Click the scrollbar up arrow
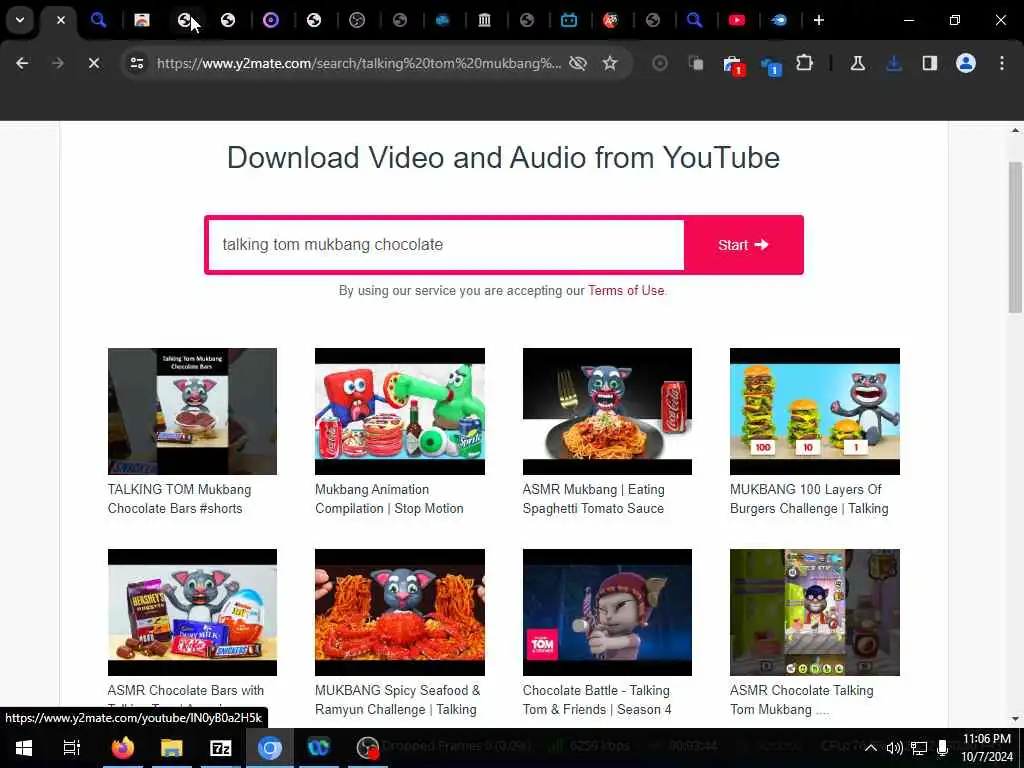The height and width of the screenshot is (768, 1024). (1015, 130)
